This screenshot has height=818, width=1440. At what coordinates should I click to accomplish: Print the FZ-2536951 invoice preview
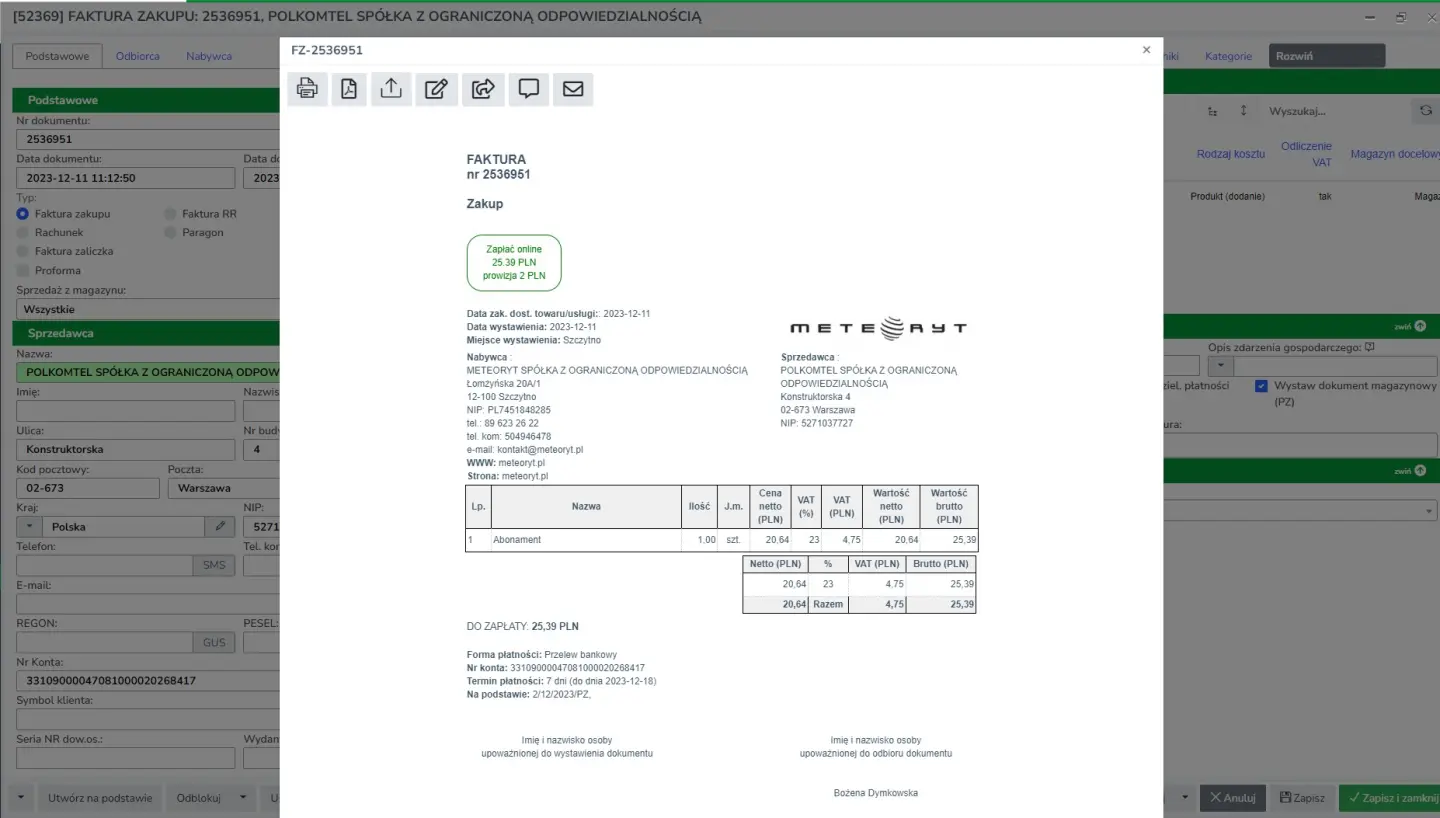(307, 89)
